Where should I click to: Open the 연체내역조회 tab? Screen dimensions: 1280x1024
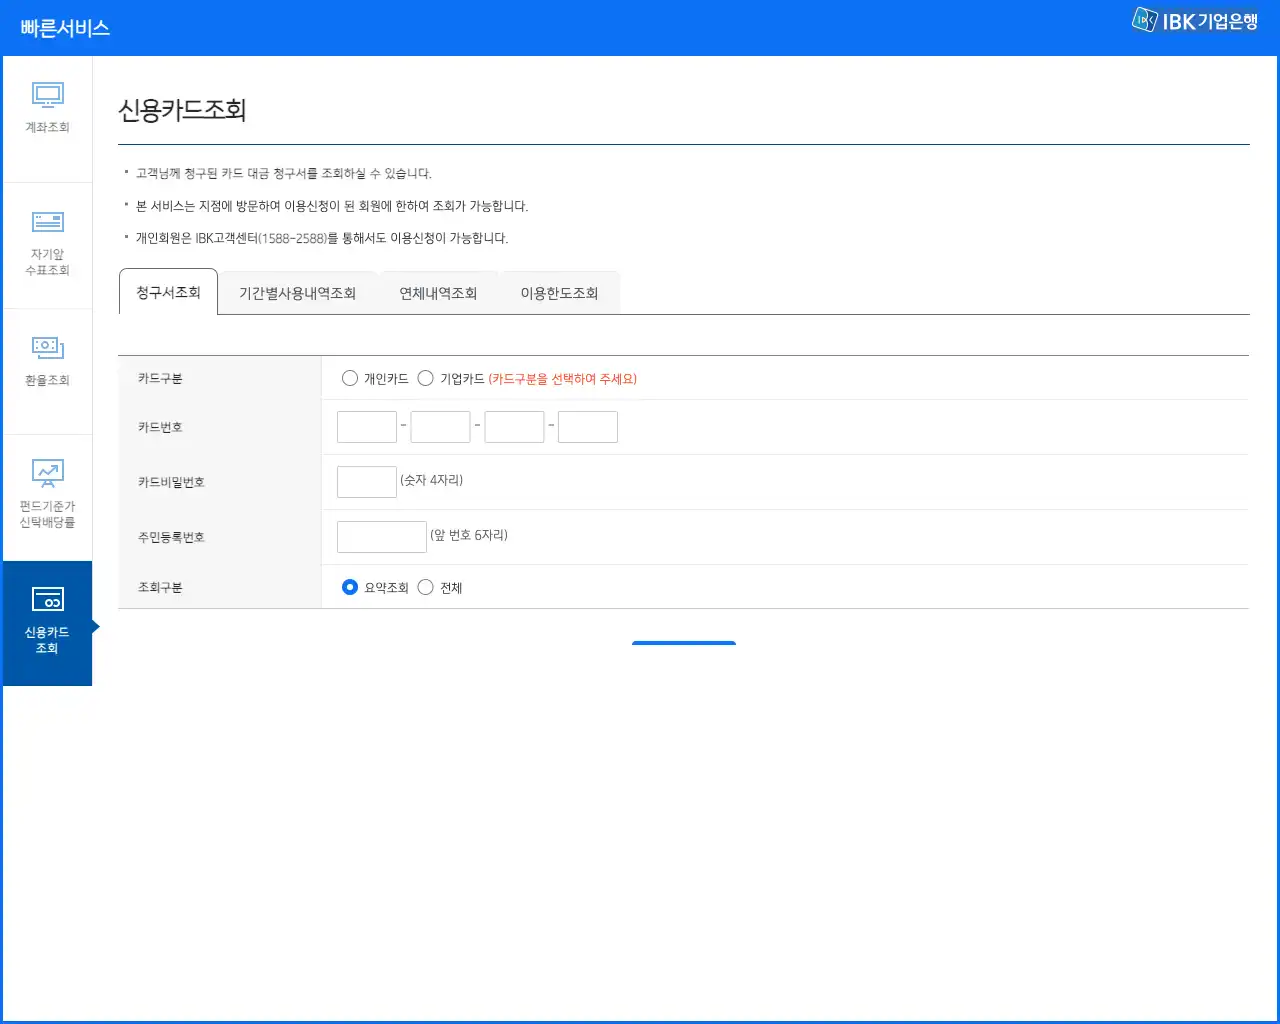click(438, 293)
